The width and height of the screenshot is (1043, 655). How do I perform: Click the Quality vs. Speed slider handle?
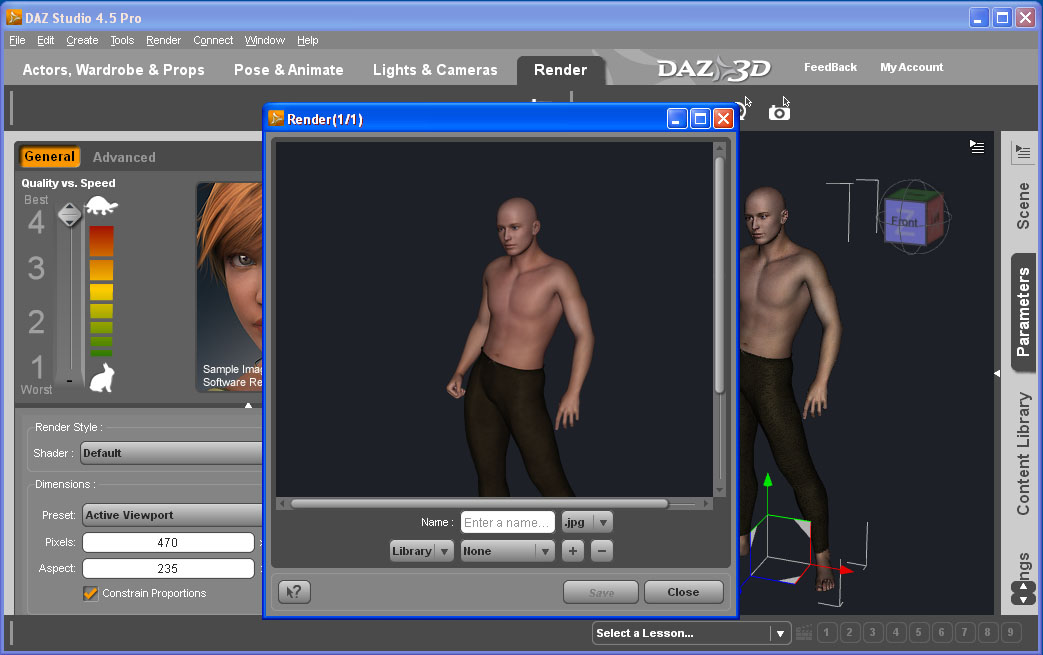pos(69,214)
